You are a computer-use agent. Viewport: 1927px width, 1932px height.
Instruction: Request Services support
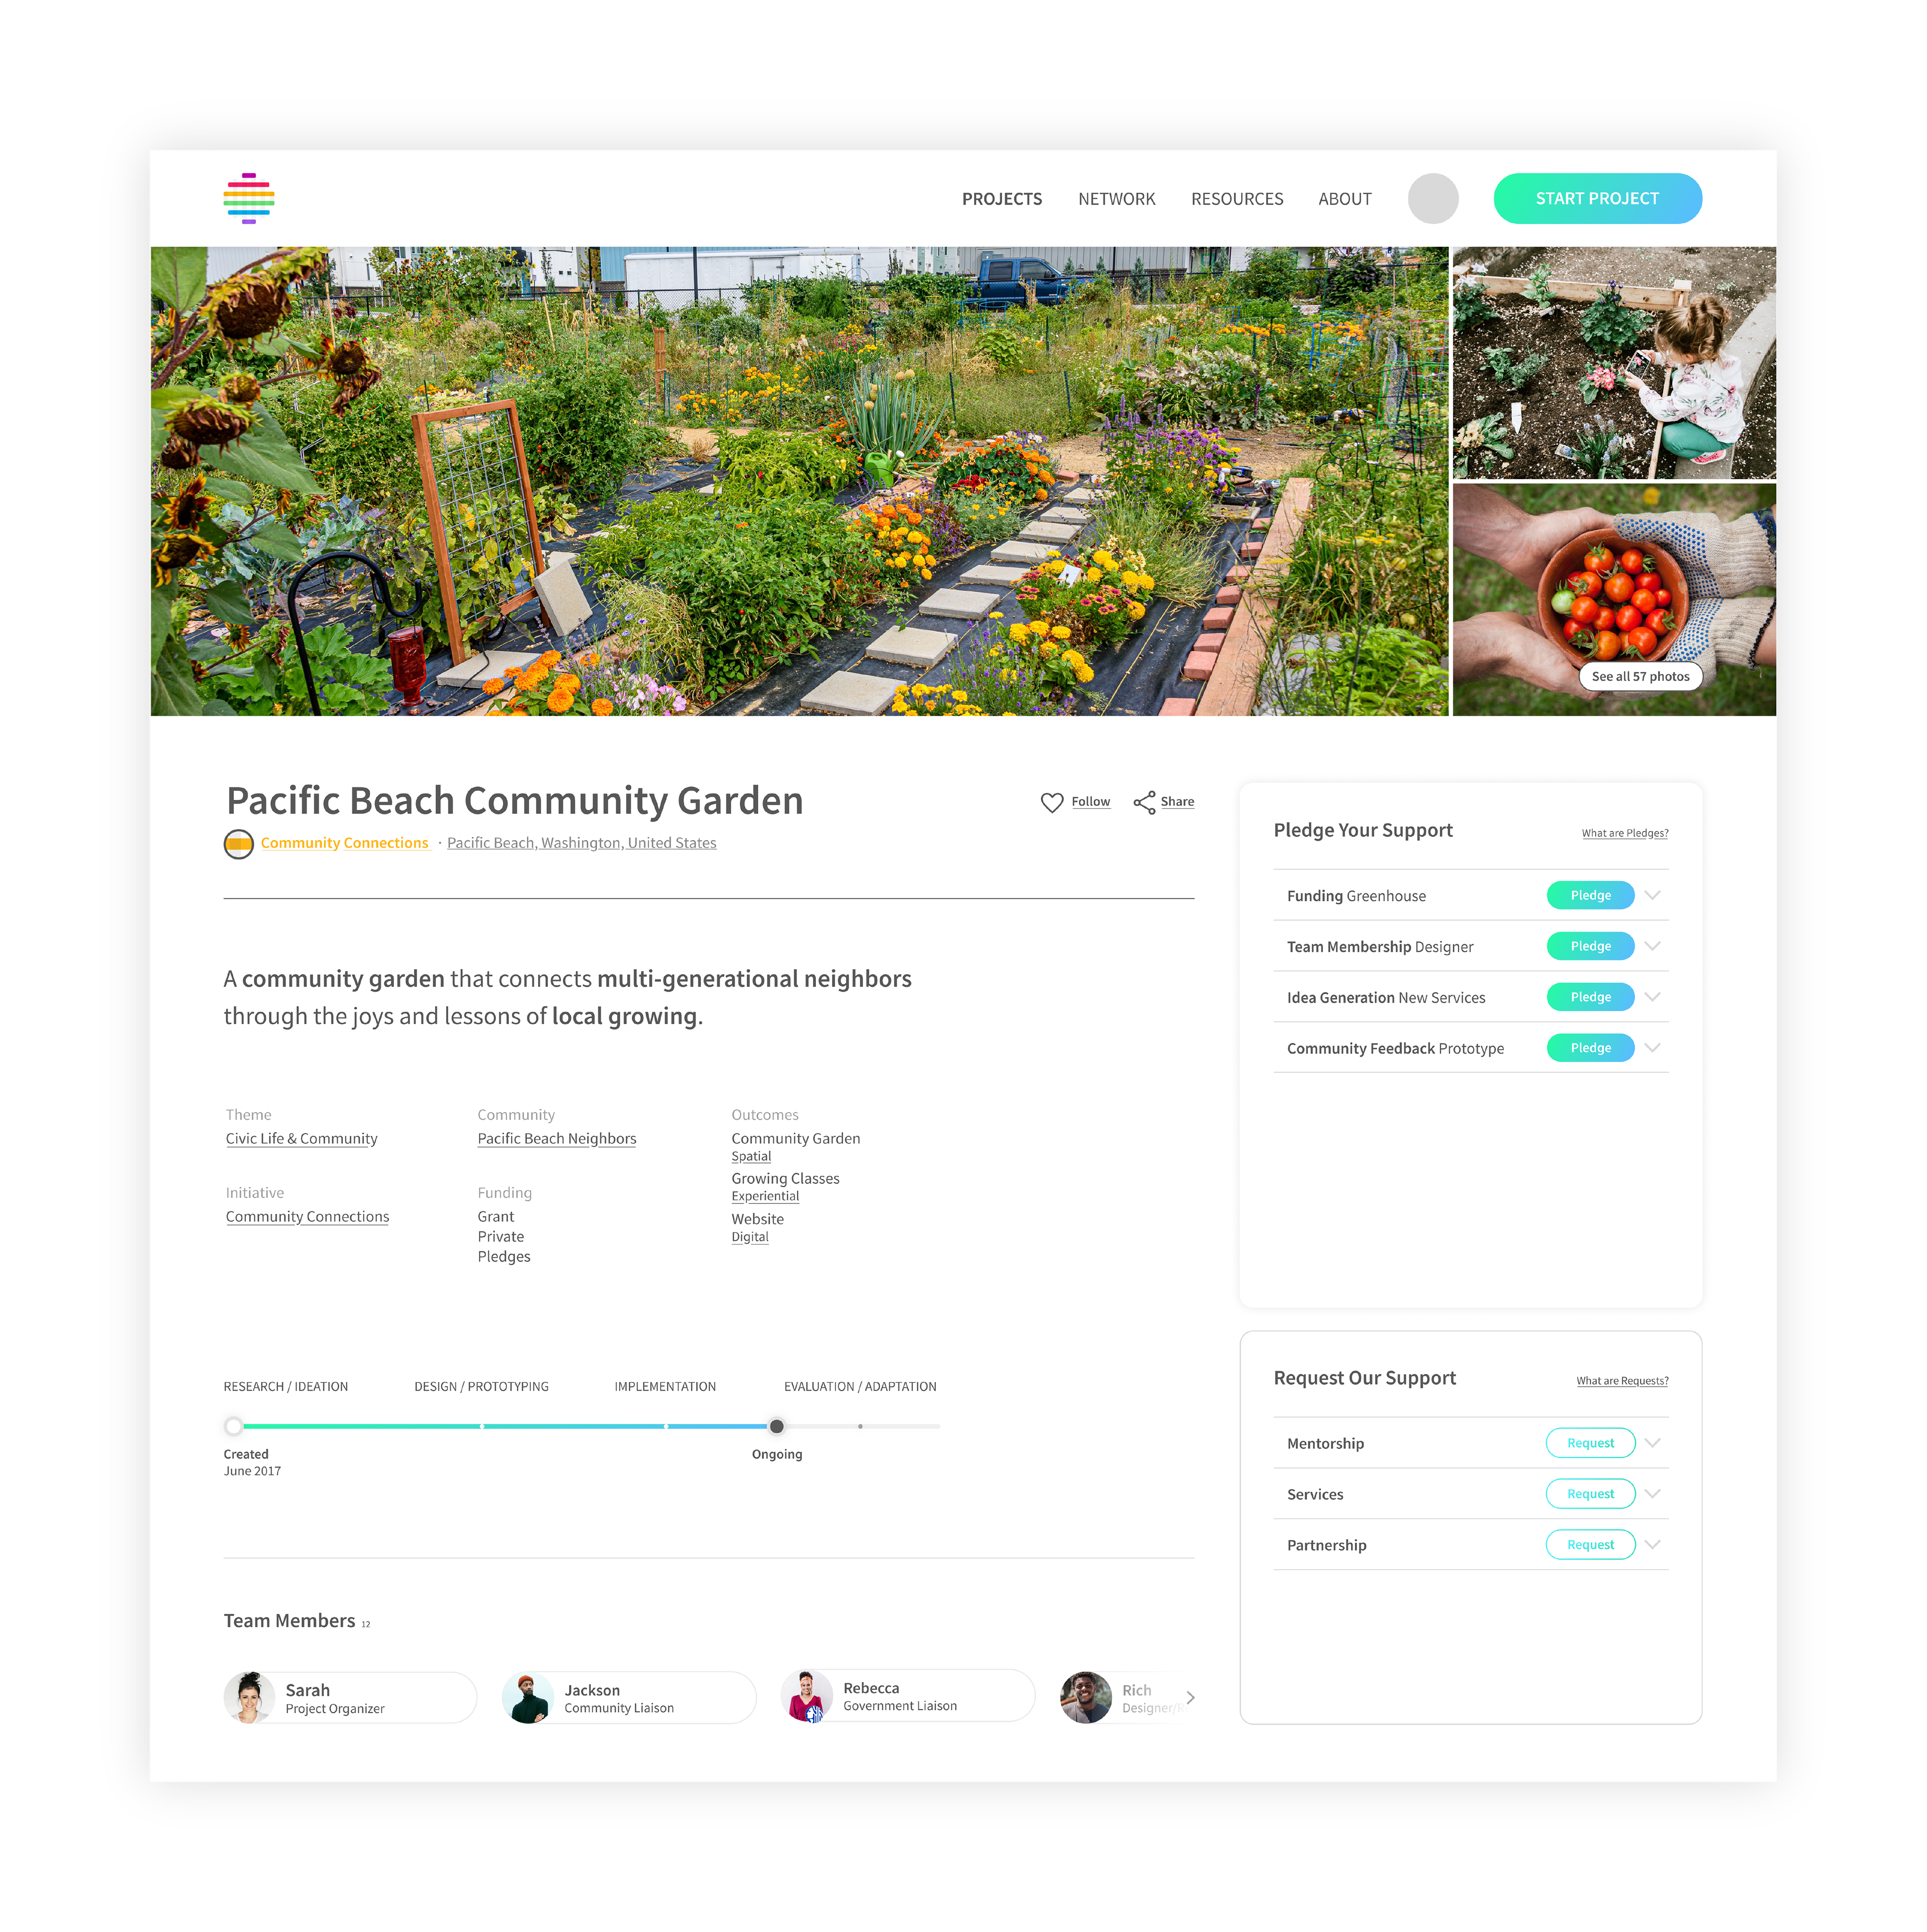[1590, 1494]
